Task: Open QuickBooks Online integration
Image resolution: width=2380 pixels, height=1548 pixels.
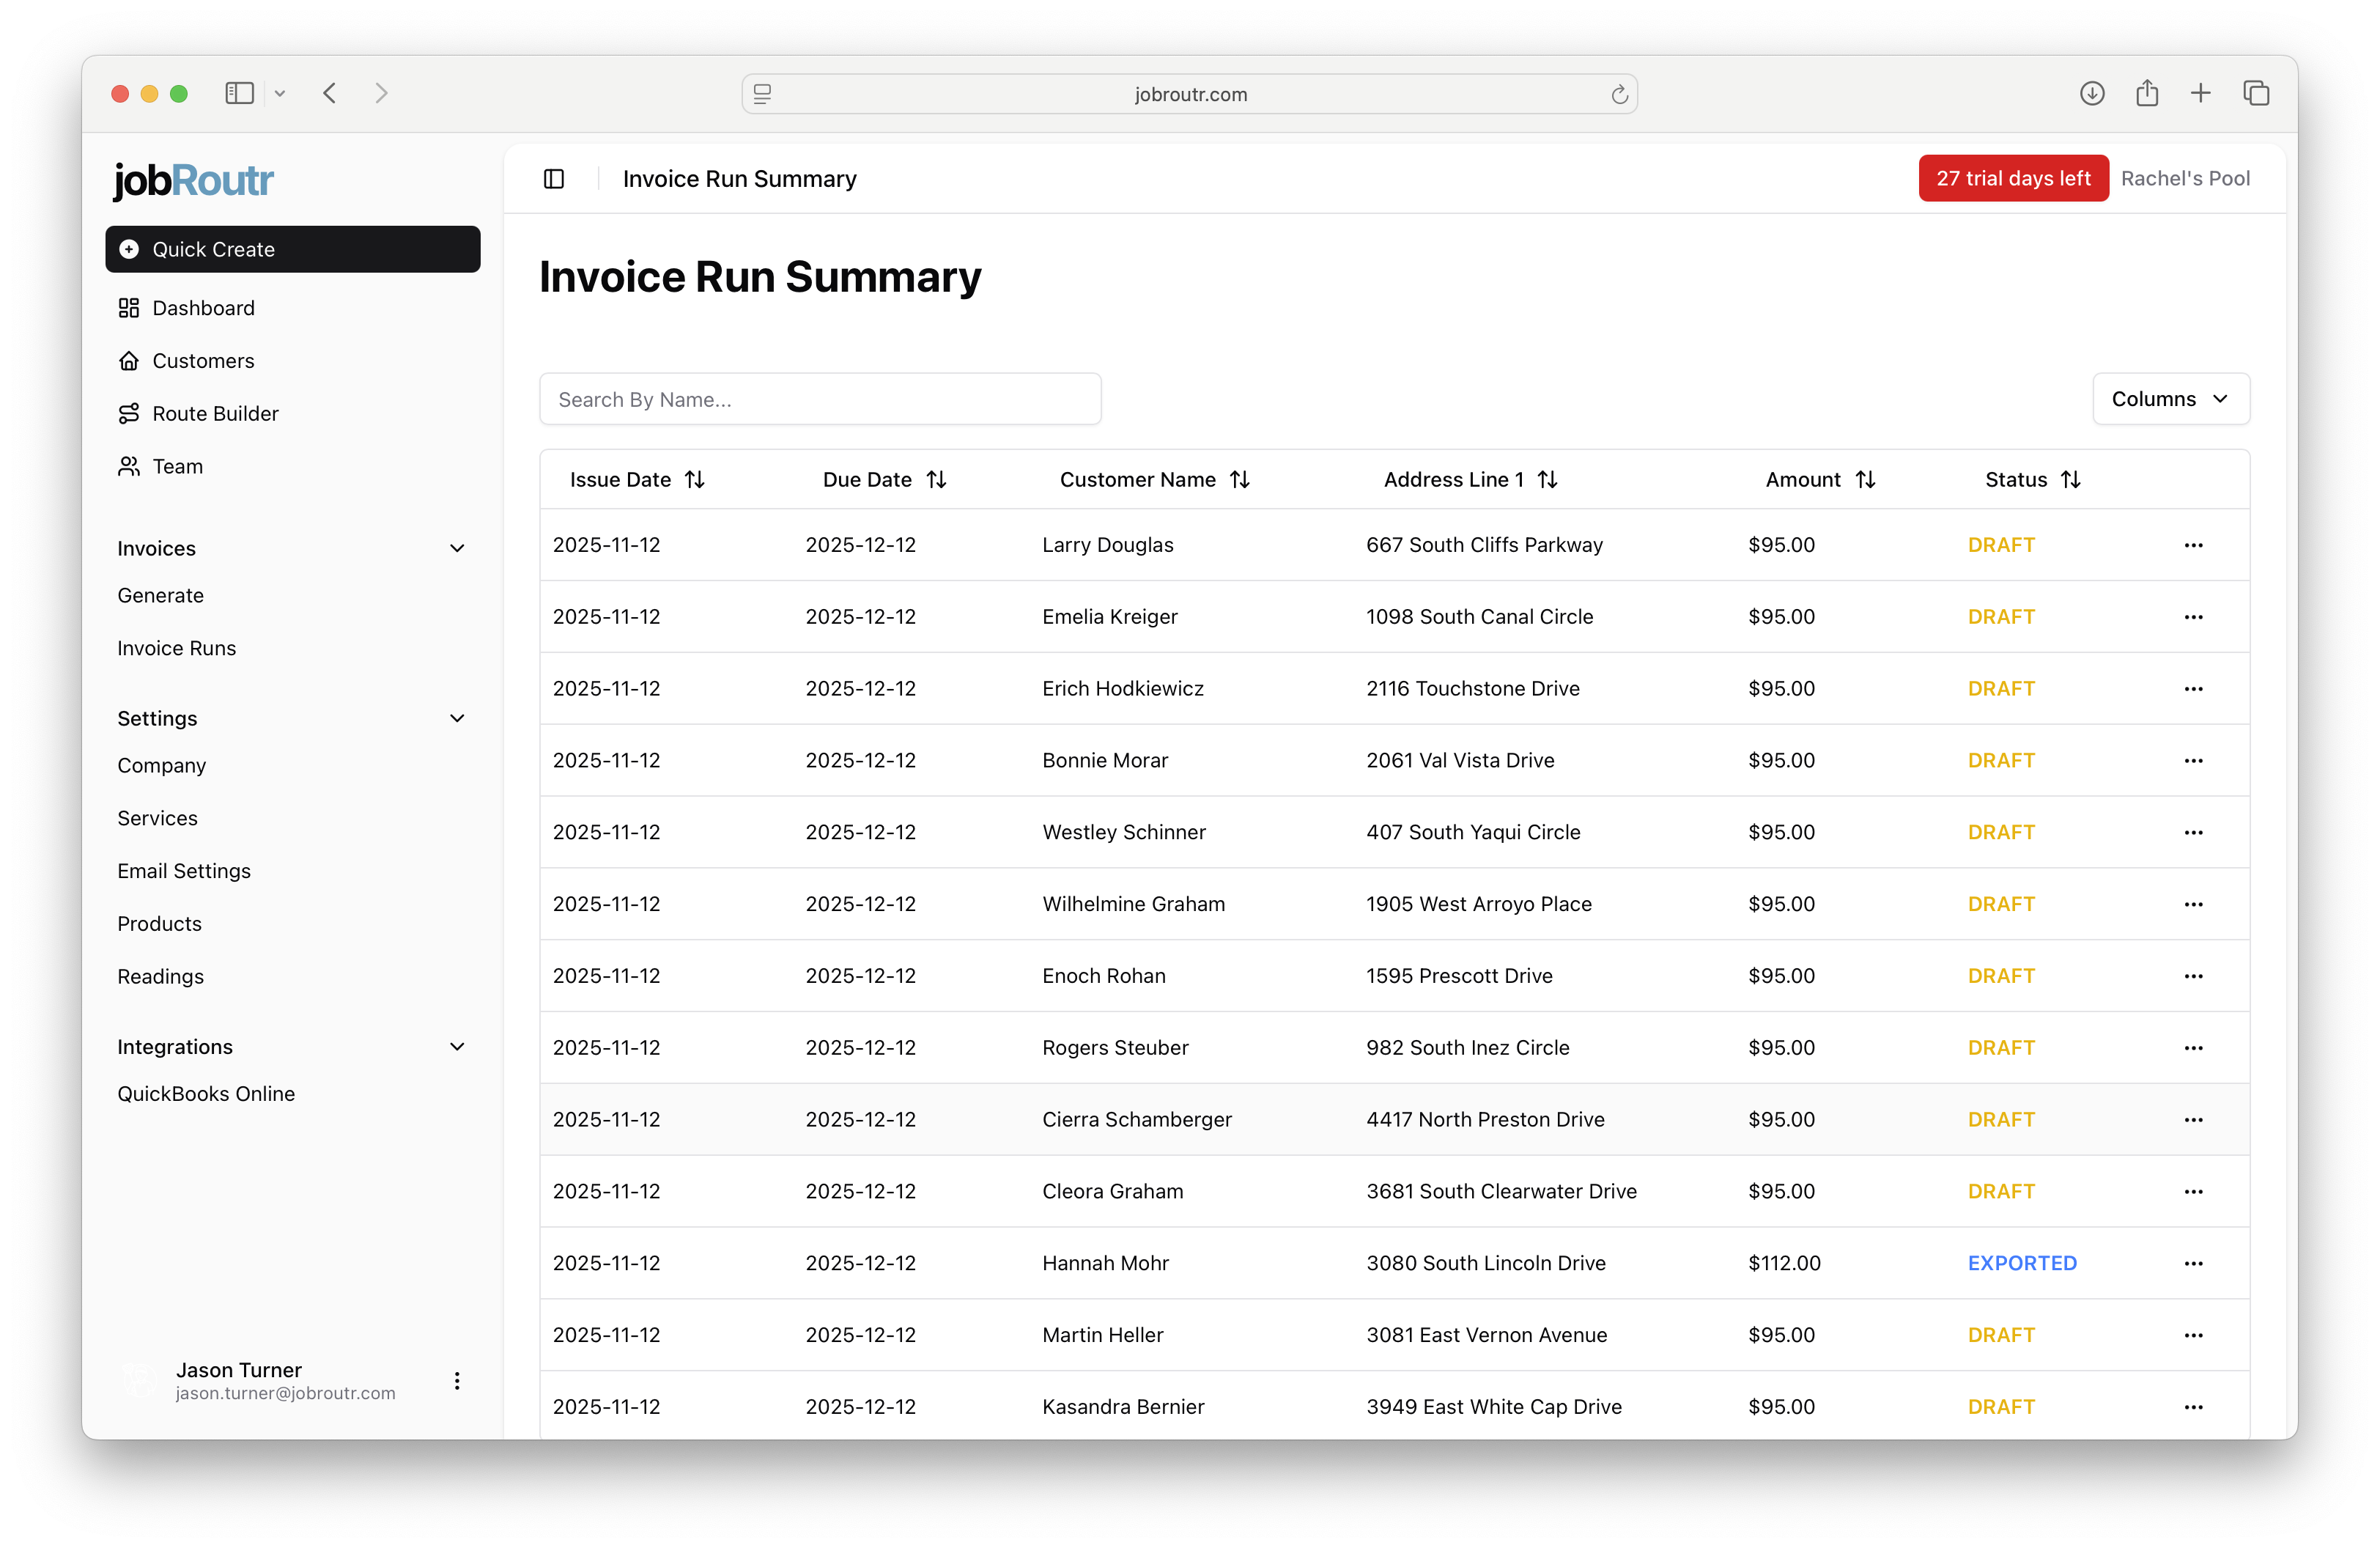Action: pyautogui.click(x=206, y=1093)
